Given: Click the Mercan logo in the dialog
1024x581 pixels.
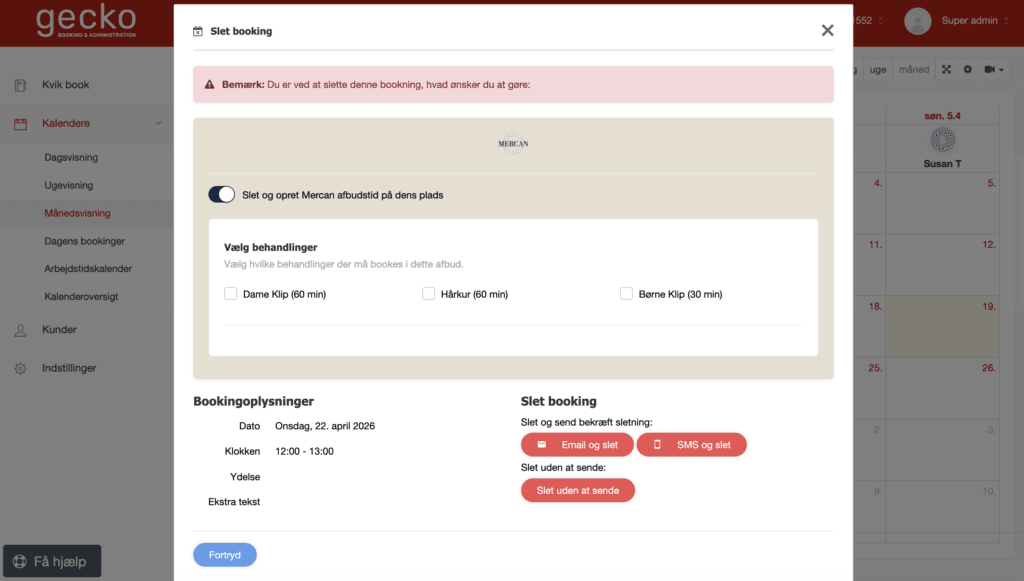Looking at the screenshot, I should point(513,144).
